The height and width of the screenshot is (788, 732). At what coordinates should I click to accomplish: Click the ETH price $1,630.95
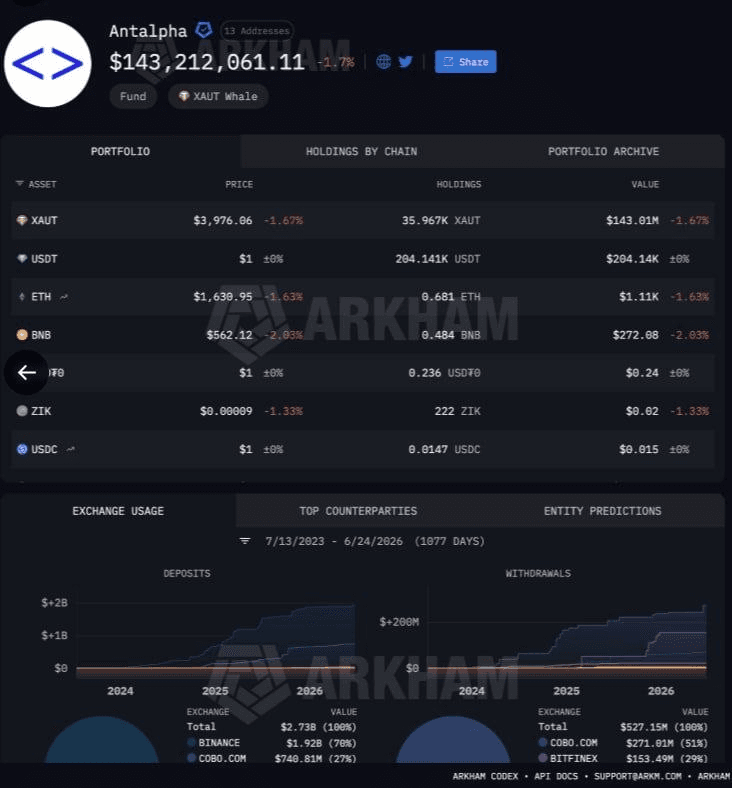tap(223, 297)
